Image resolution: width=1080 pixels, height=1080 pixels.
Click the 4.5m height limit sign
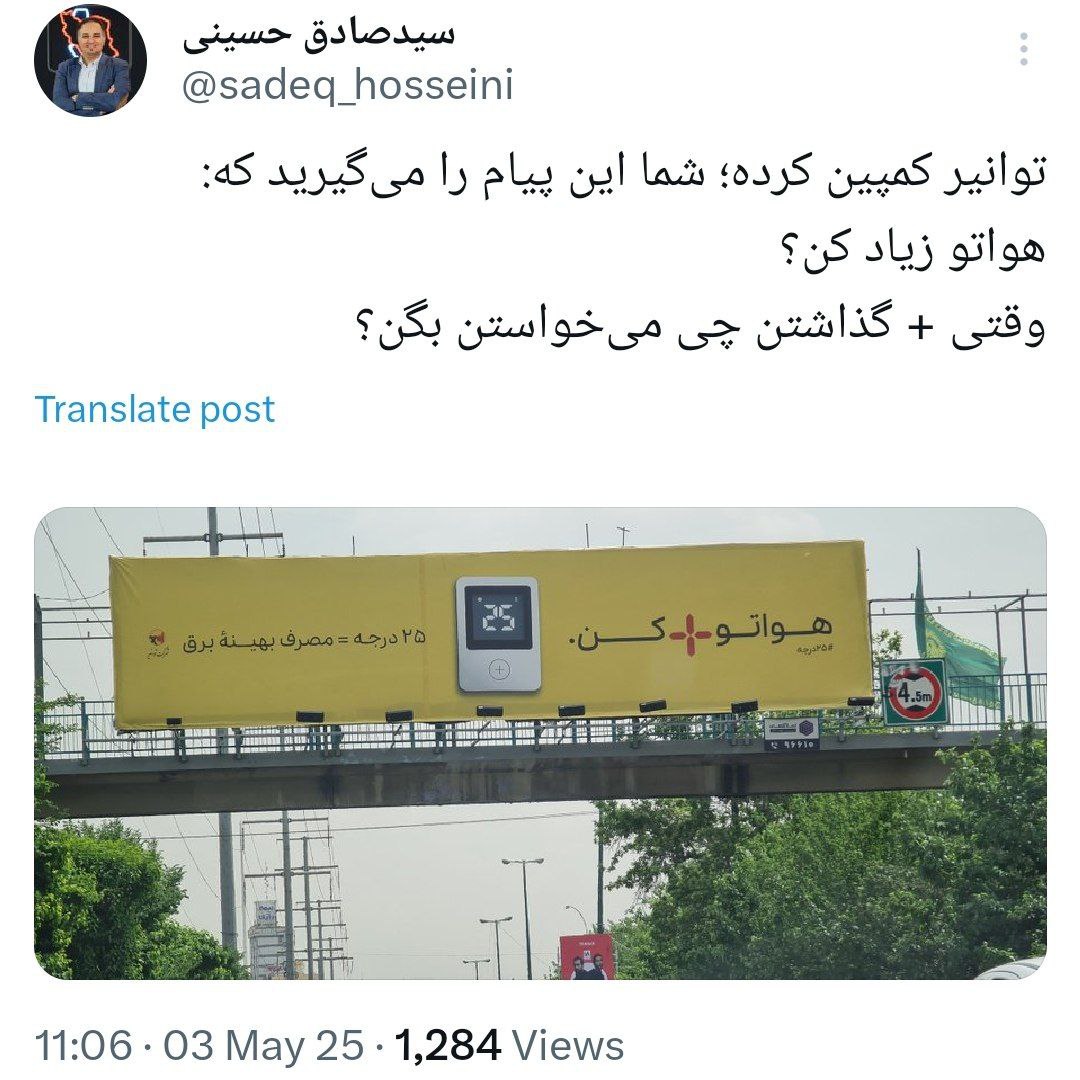point(914,692)
